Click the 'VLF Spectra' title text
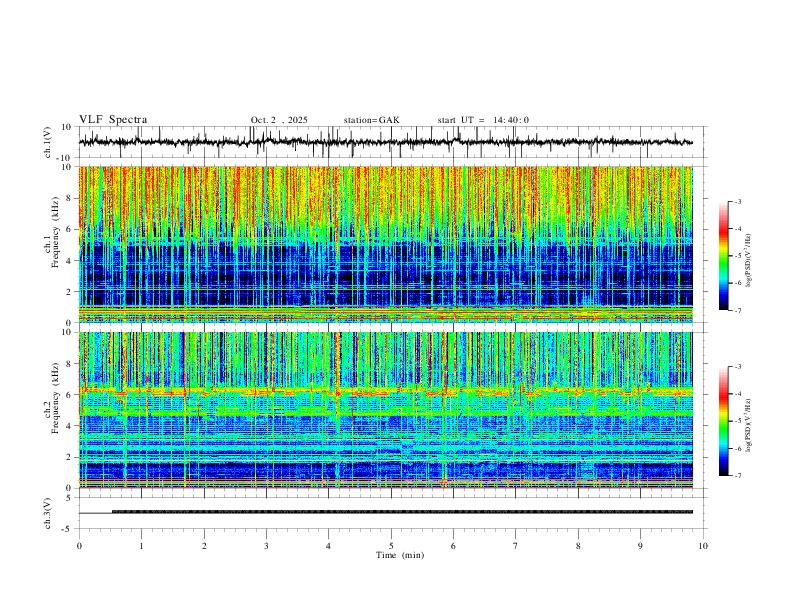This screenshot has height=612, width=792. tap(113, 120)
